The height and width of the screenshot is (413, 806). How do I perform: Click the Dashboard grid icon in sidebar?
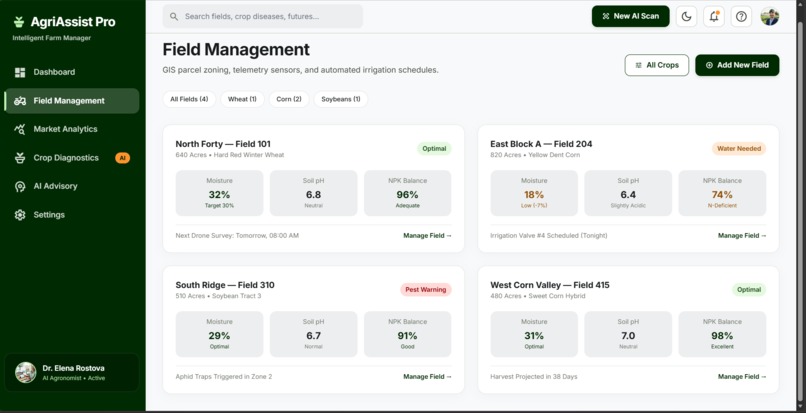pyautogui.click(x=20, y=73)
